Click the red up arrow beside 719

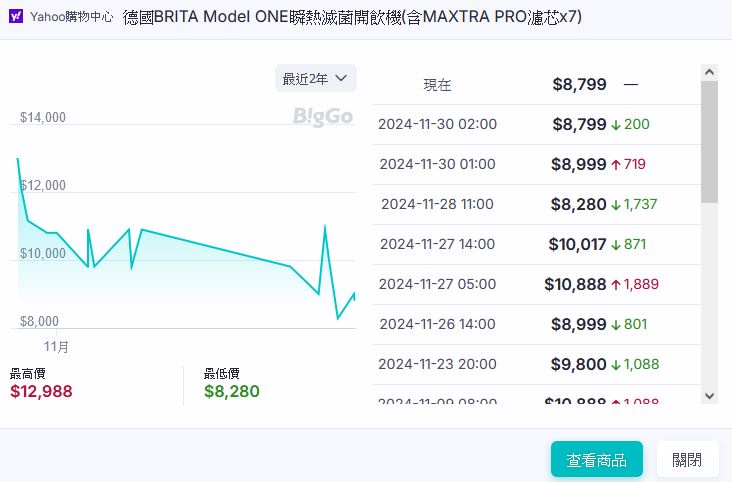click(616, 164)
